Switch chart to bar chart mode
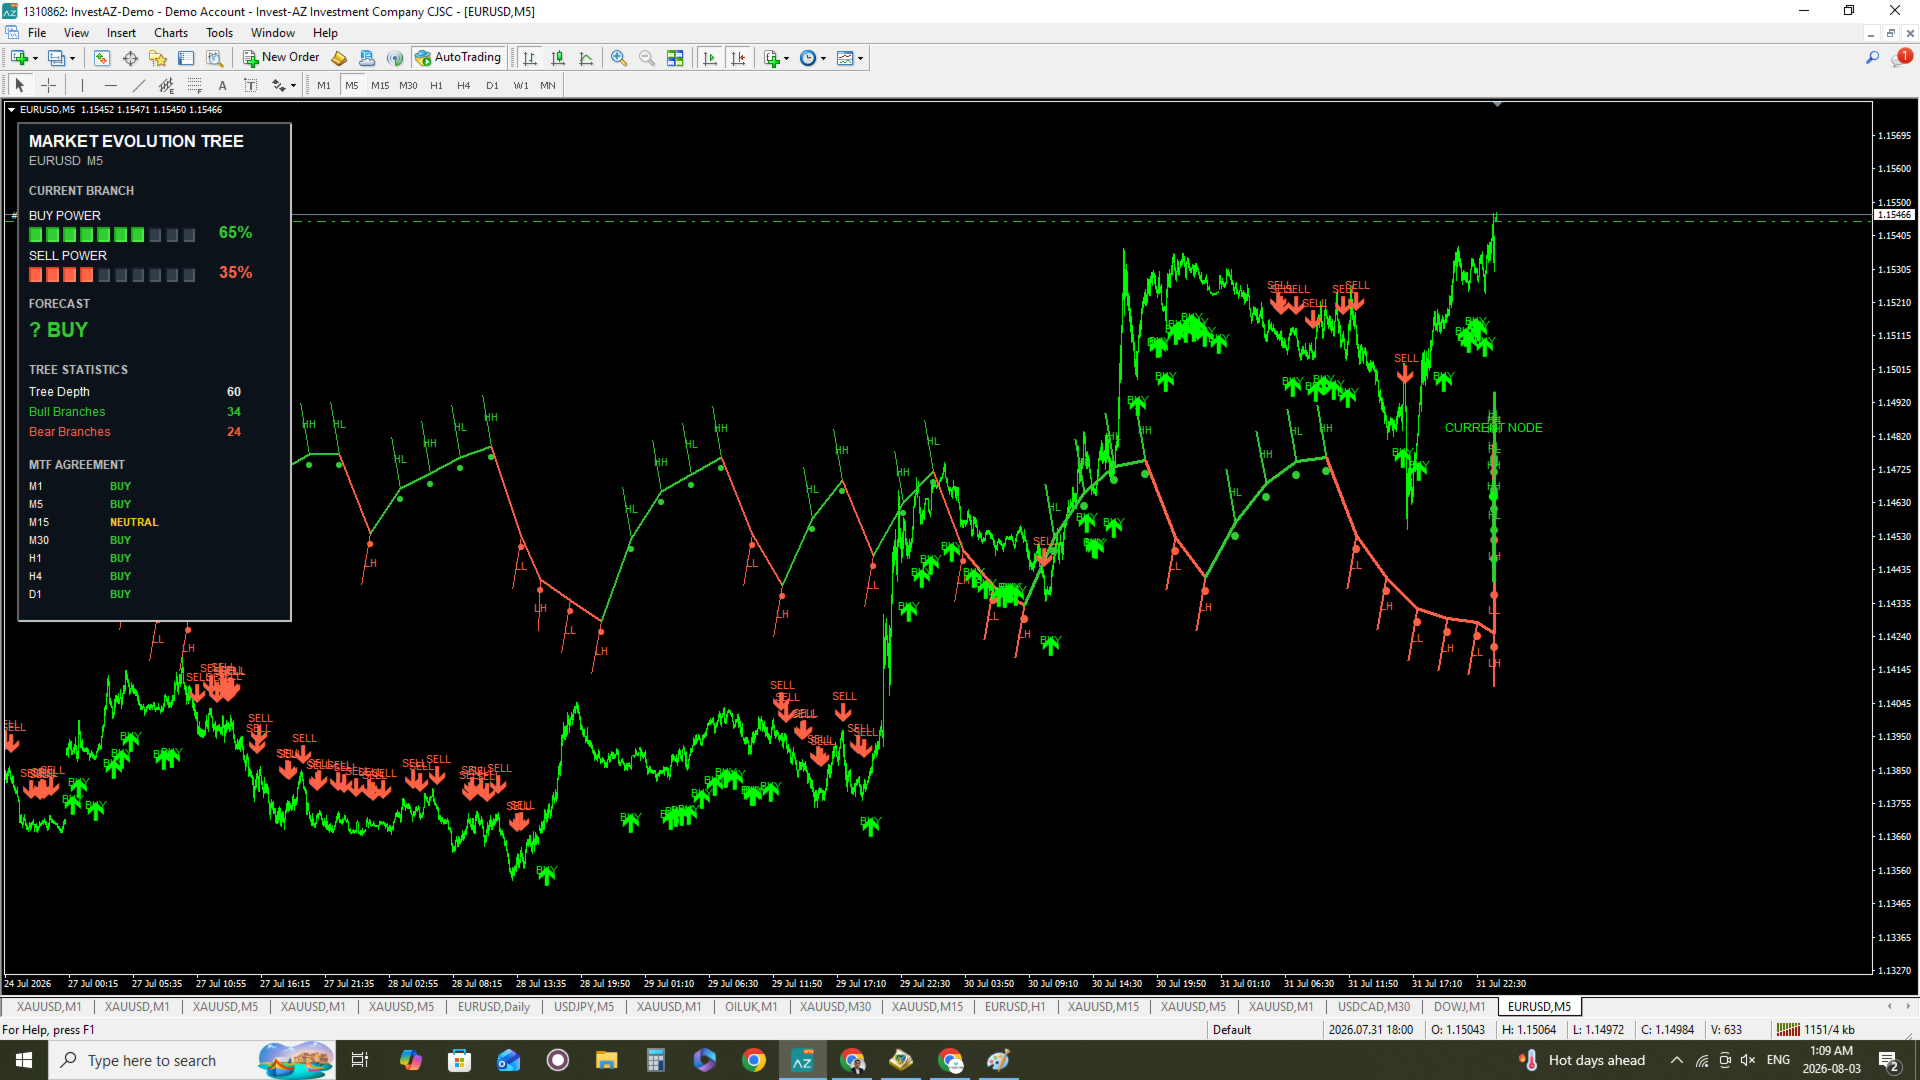 [x=530, y=58]
